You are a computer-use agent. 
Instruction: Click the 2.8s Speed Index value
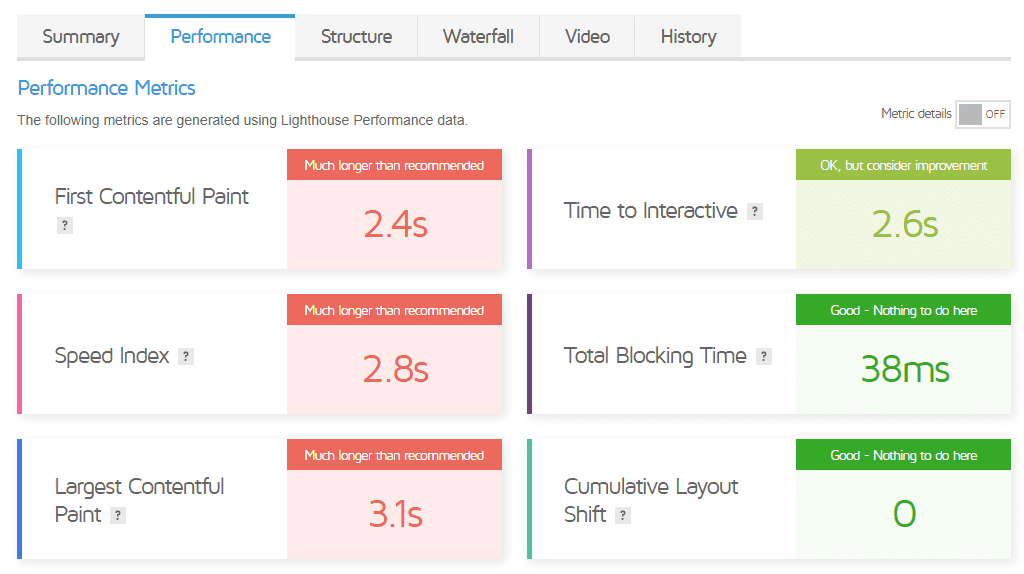pyautogui.click(x=395, y=370)
